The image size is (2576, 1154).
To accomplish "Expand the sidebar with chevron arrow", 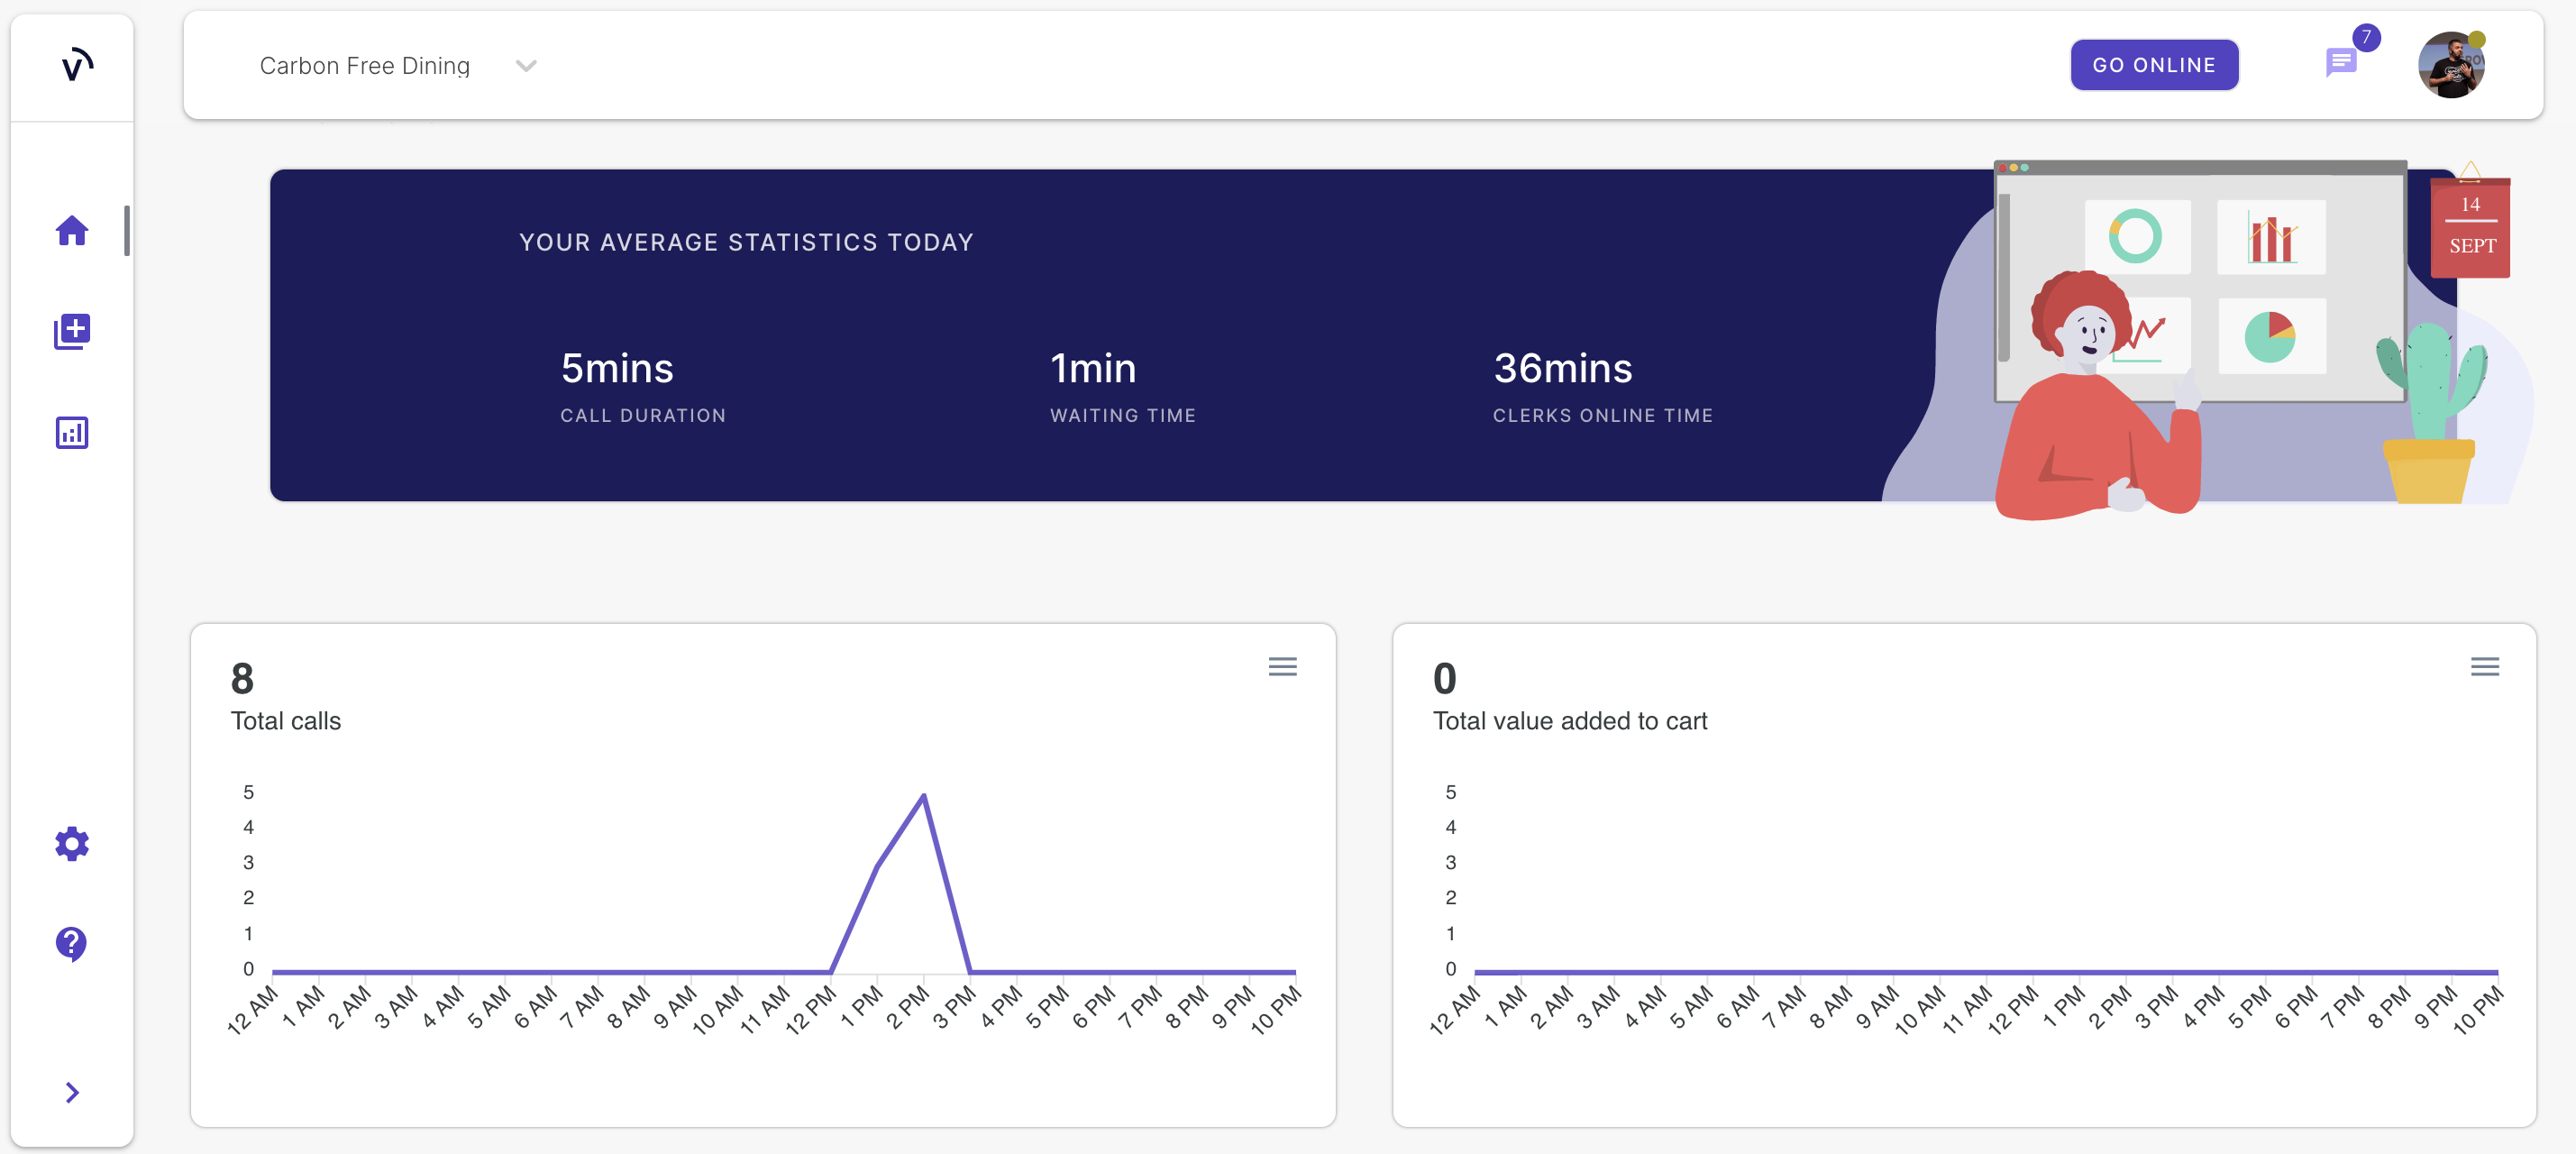I will coord(72,1092).
